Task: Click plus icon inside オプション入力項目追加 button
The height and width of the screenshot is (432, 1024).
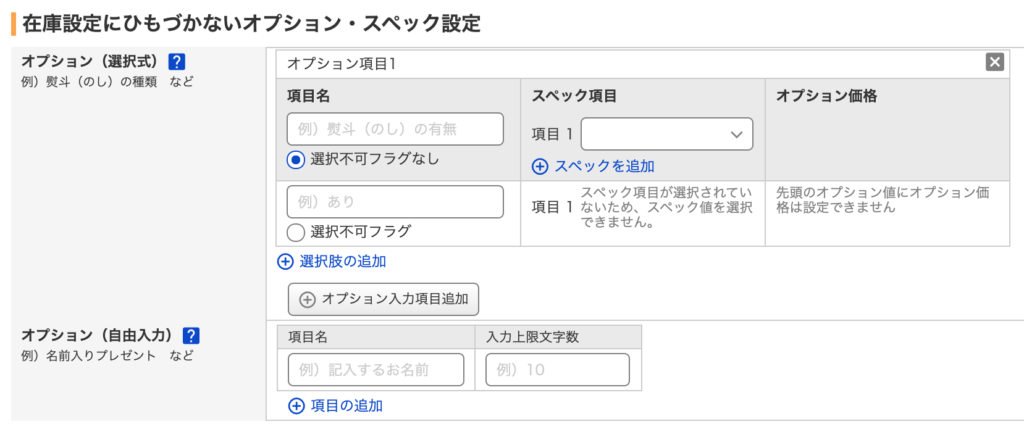Action: [307, 300]
